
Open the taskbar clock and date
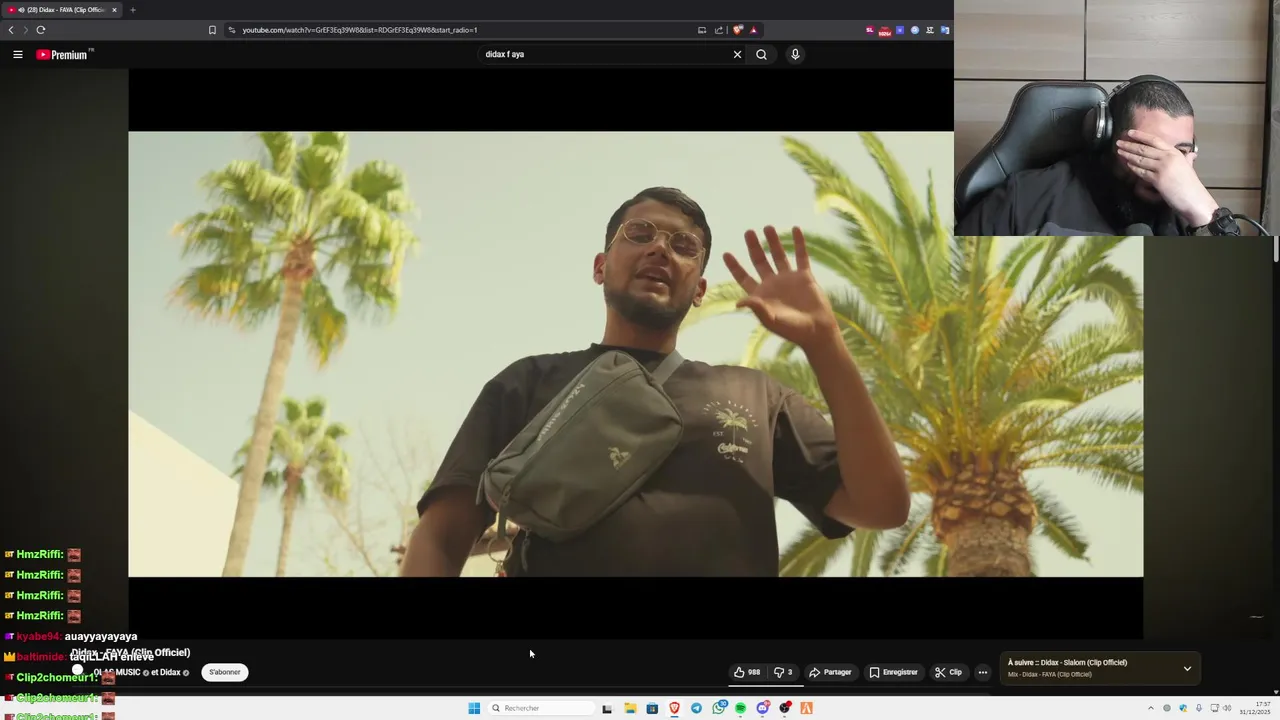coord(1255,708)
